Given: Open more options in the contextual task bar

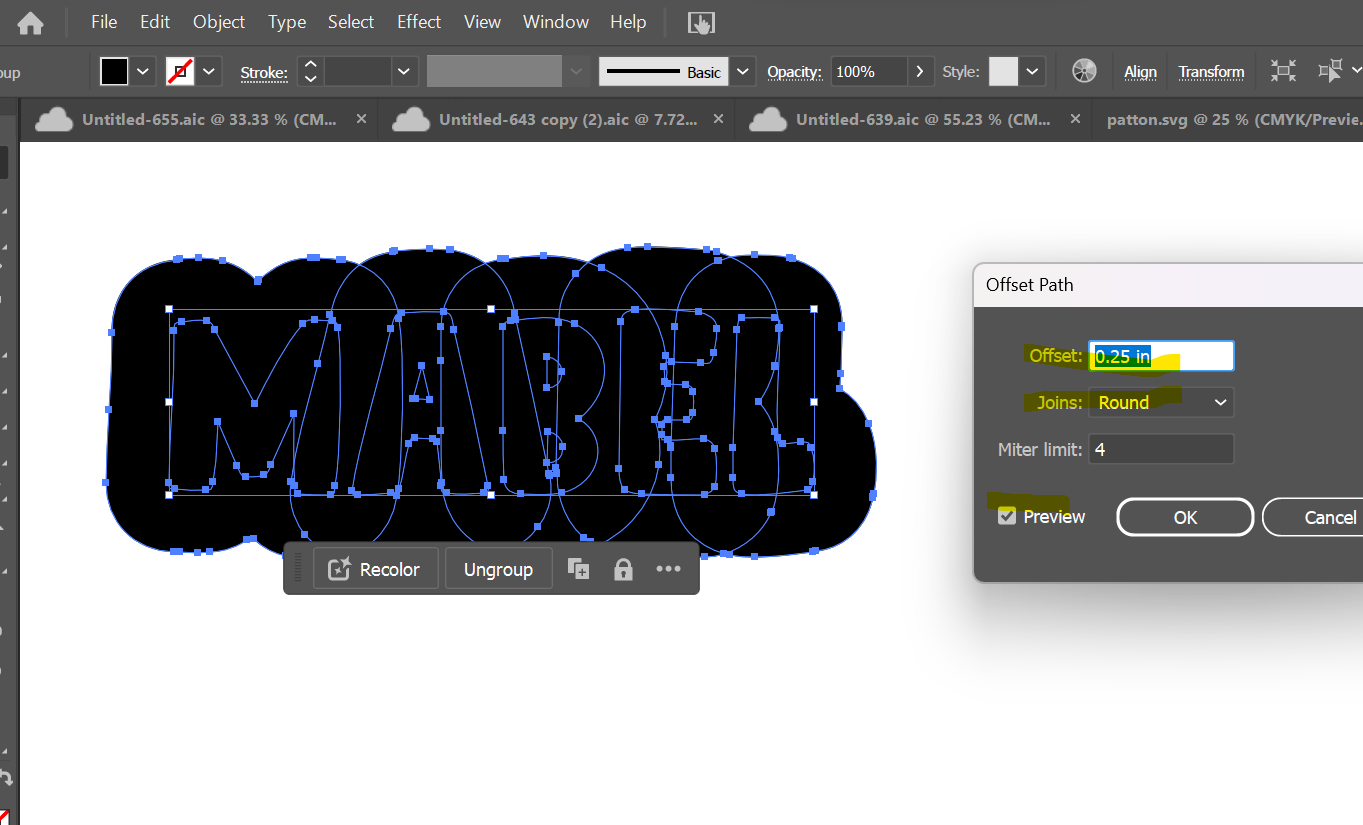Looking at the screenshot, I should point(668,569).
